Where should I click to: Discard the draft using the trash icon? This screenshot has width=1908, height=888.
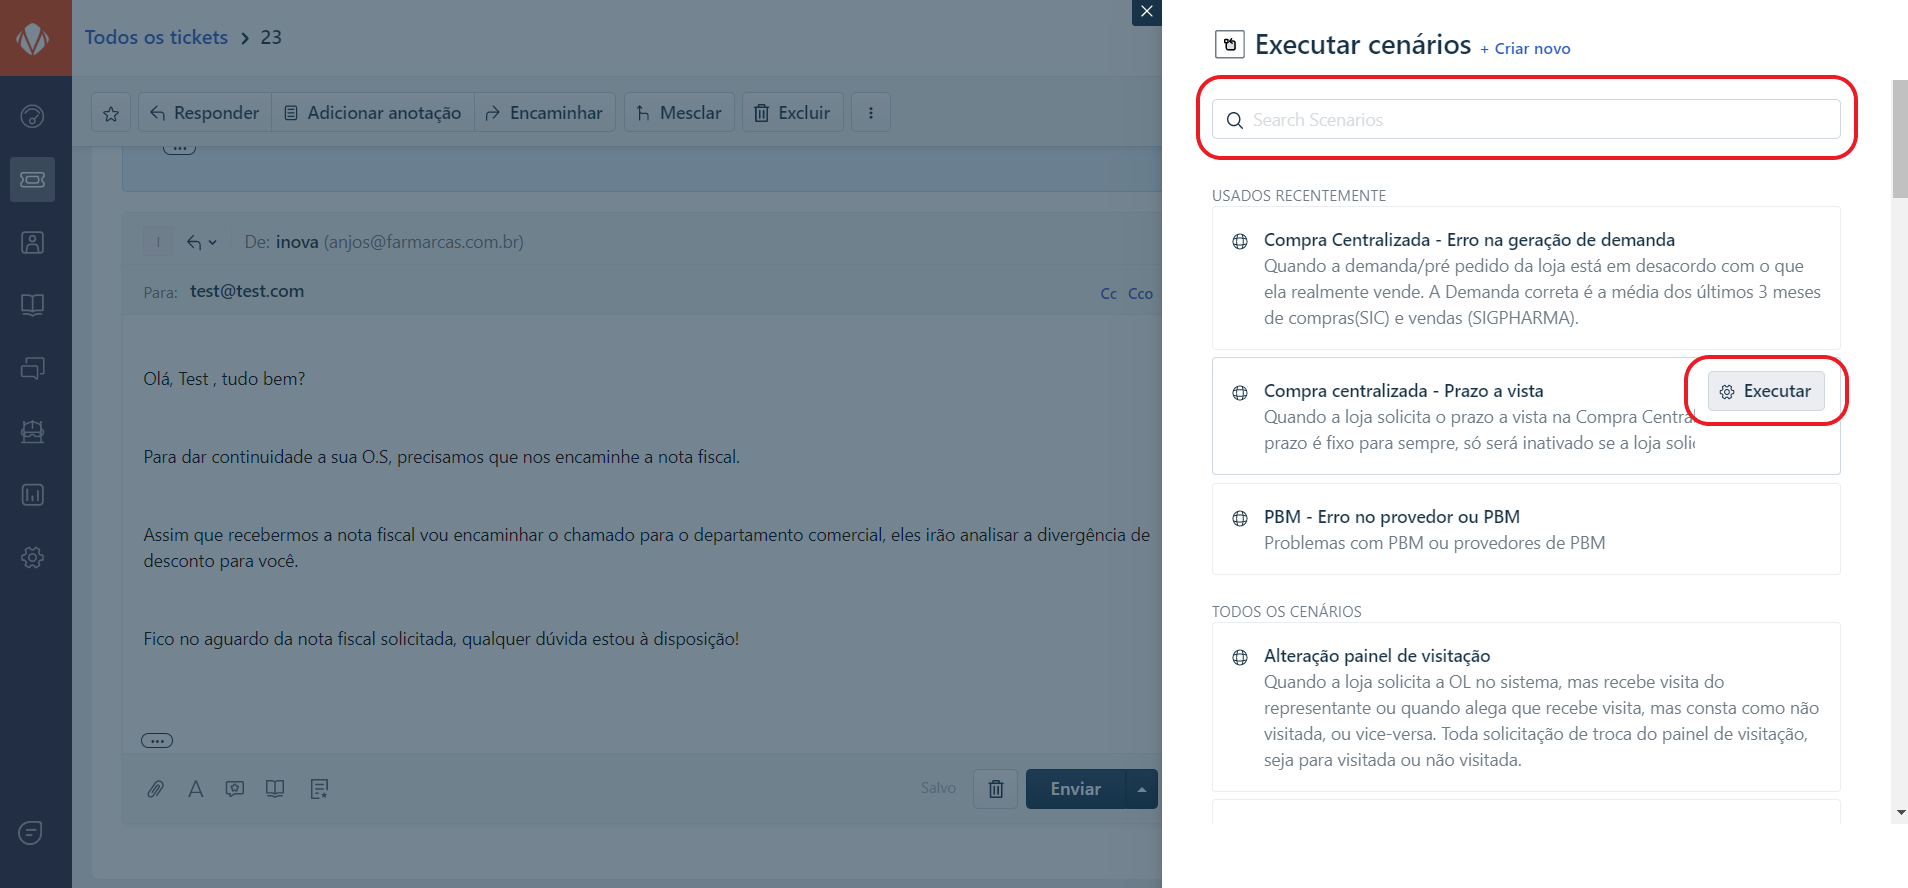pyautogui.click(x=995, y=789)
